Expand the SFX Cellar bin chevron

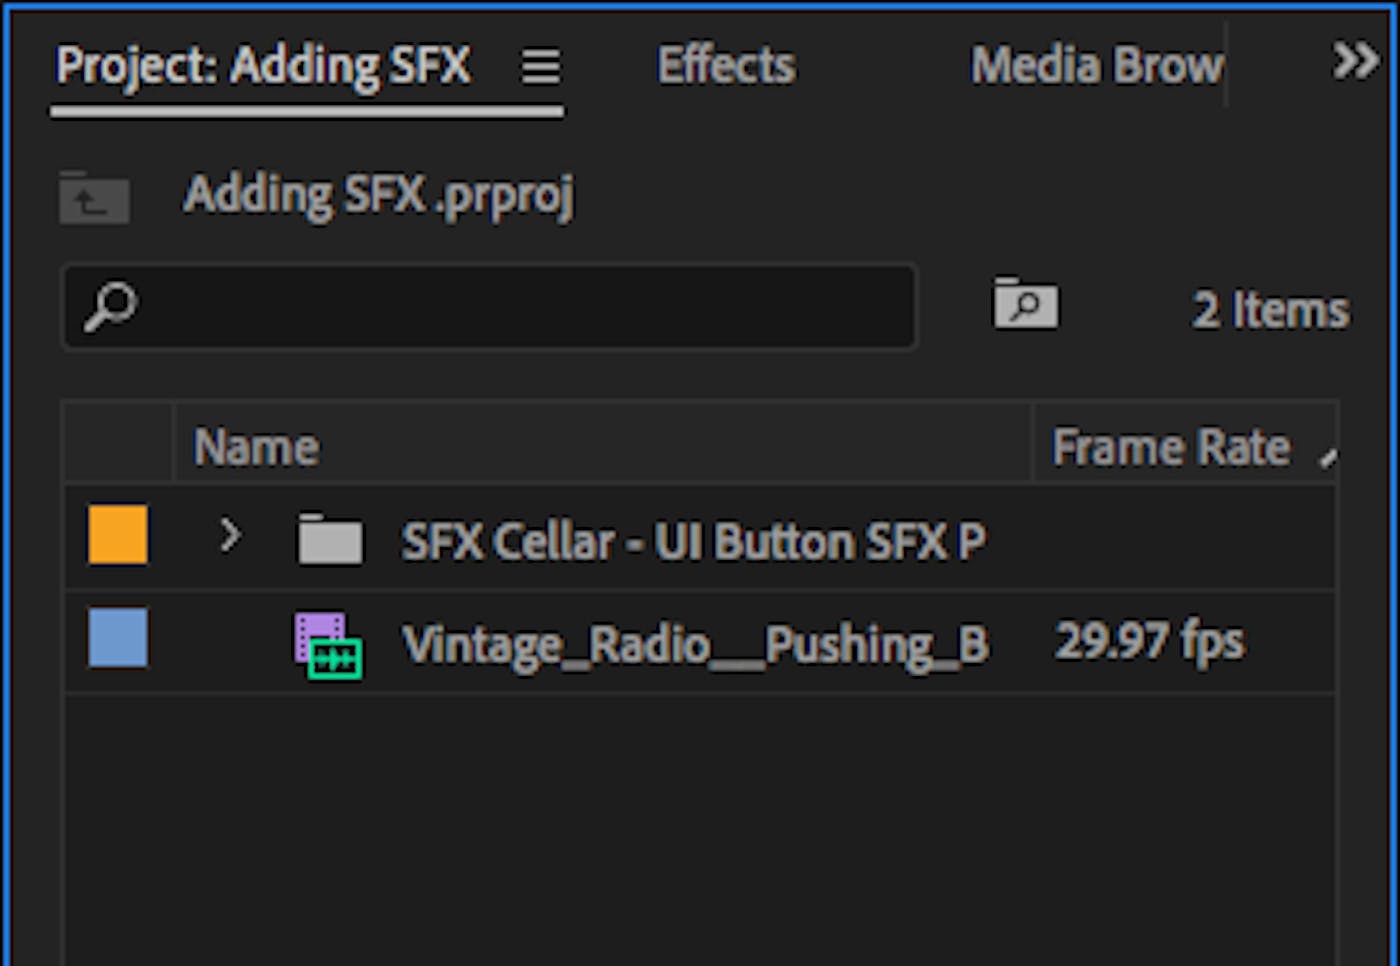230,536
